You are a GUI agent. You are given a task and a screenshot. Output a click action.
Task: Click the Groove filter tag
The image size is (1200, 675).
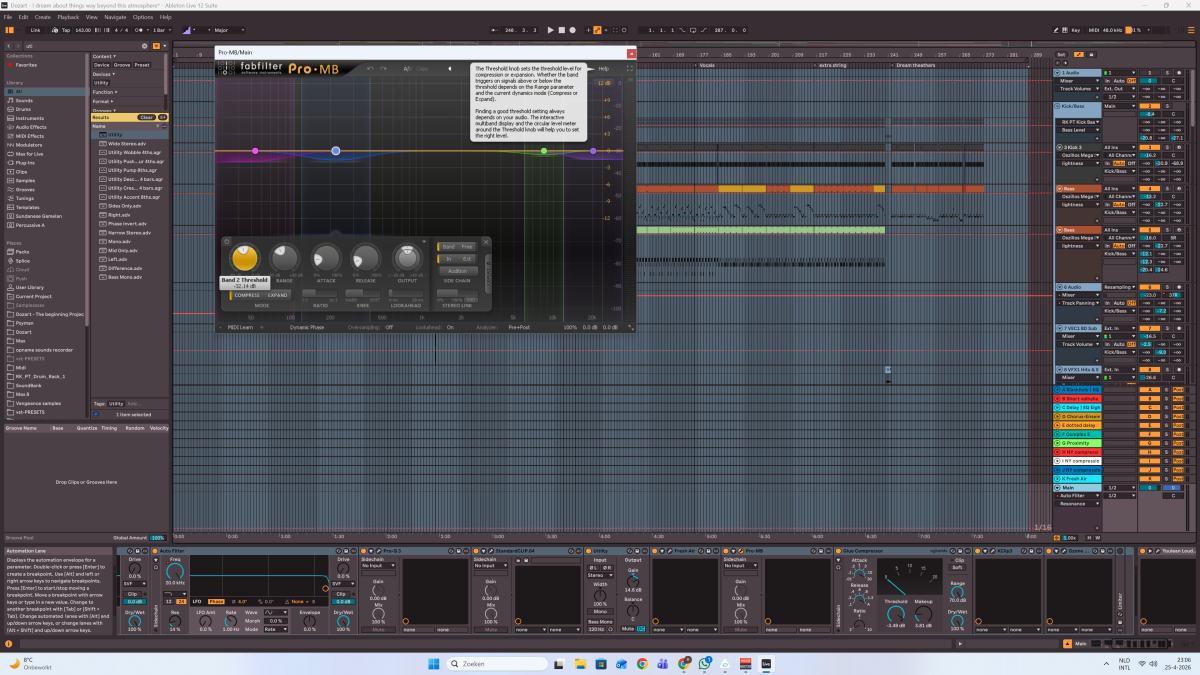pos(122,65)
